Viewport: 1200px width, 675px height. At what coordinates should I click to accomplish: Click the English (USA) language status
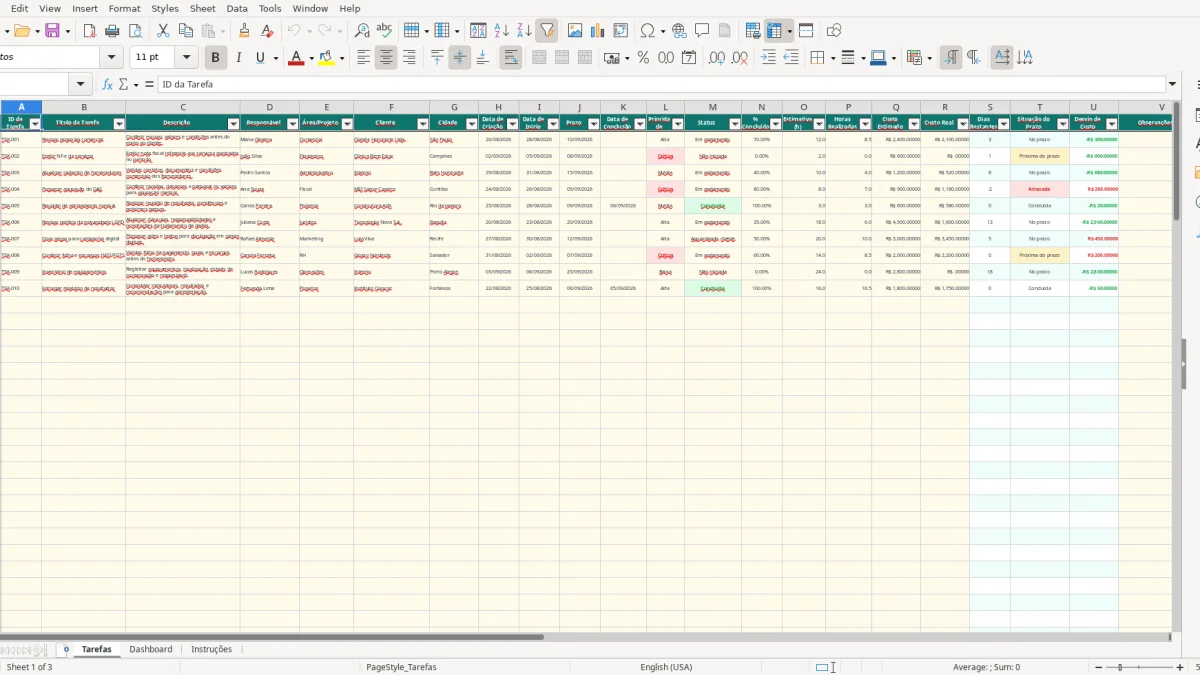(666, 667)
